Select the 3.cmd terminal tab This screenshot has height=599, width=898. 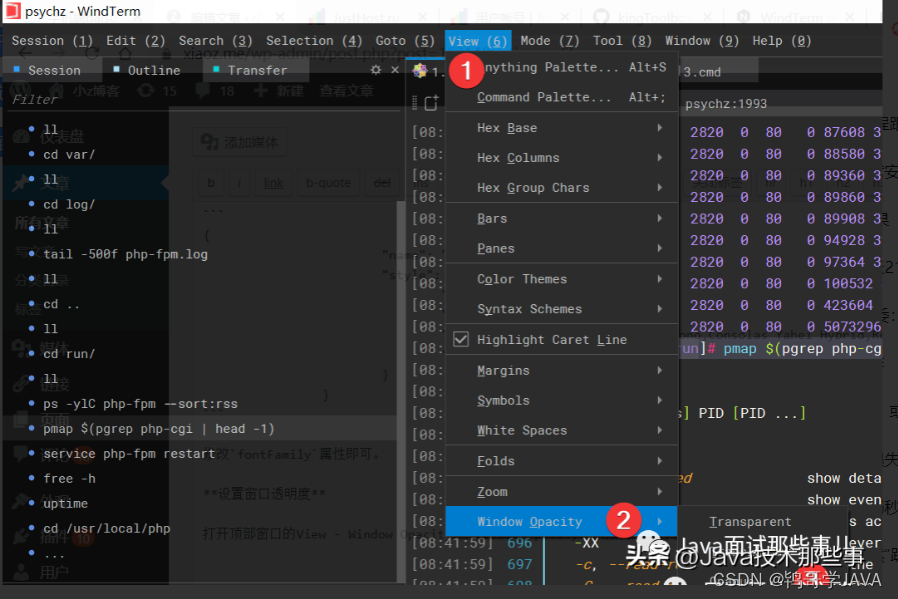pos(702,72)
